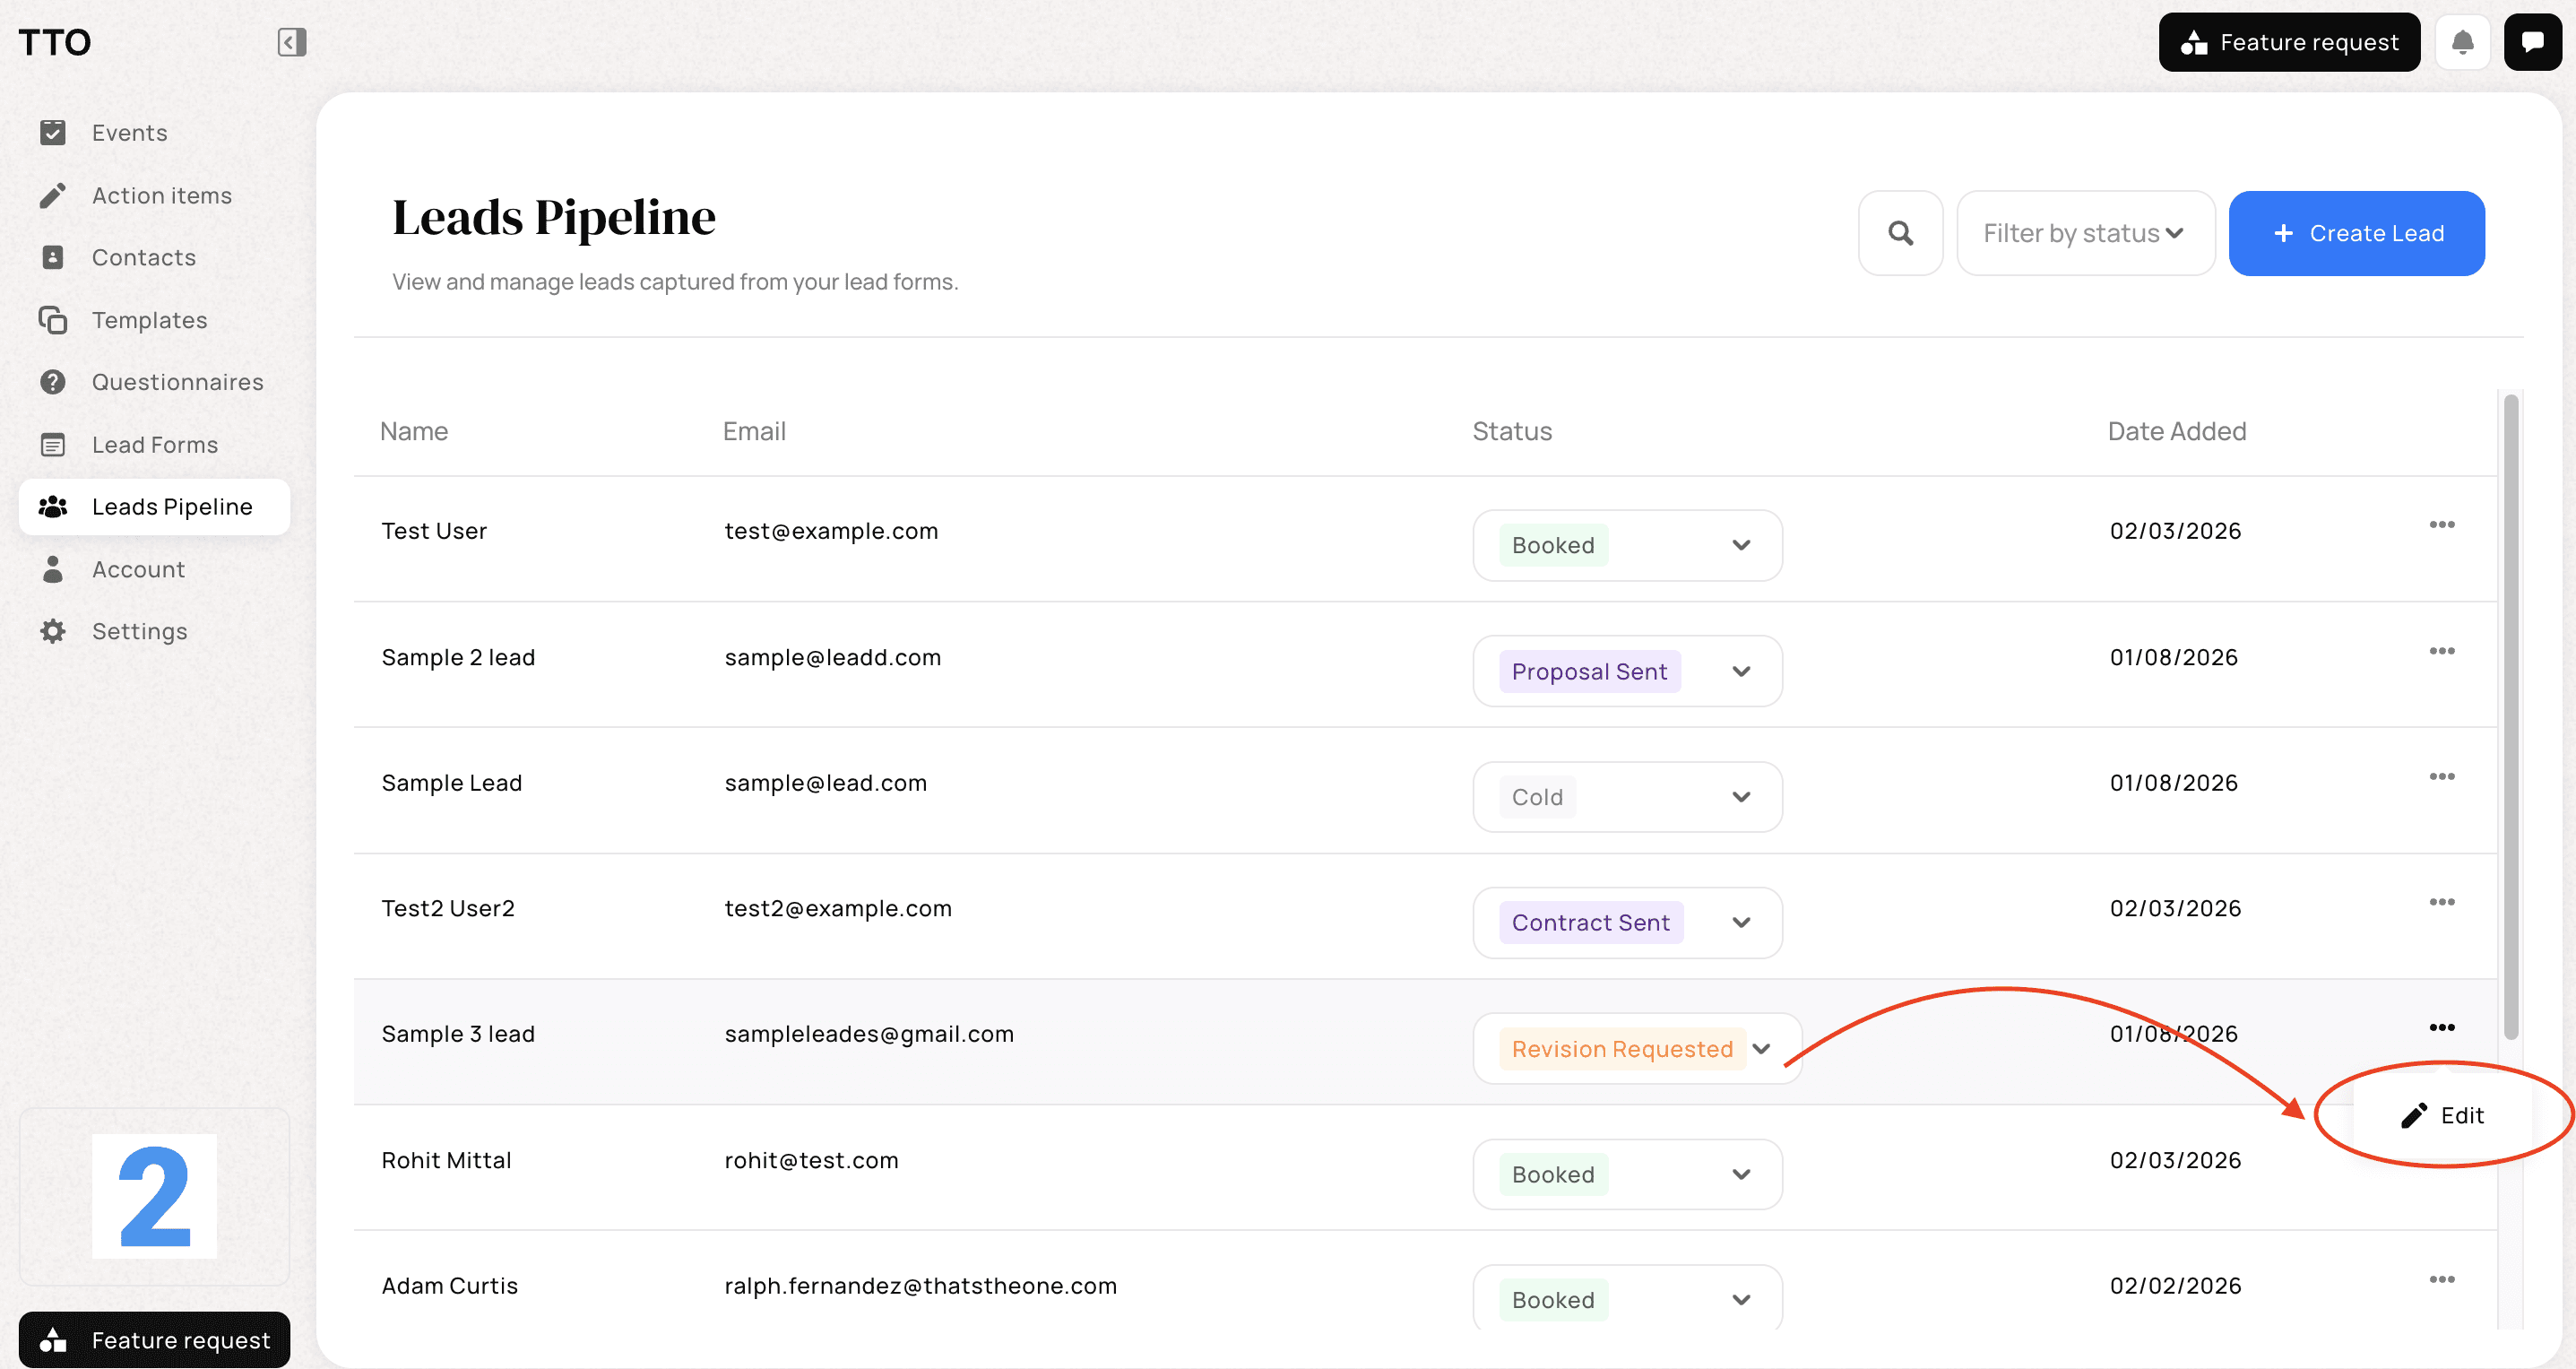This screenshot has height=1369, width=2576.
Task: Collapse the sidebar with panel icon
Action: click(291, 42)
